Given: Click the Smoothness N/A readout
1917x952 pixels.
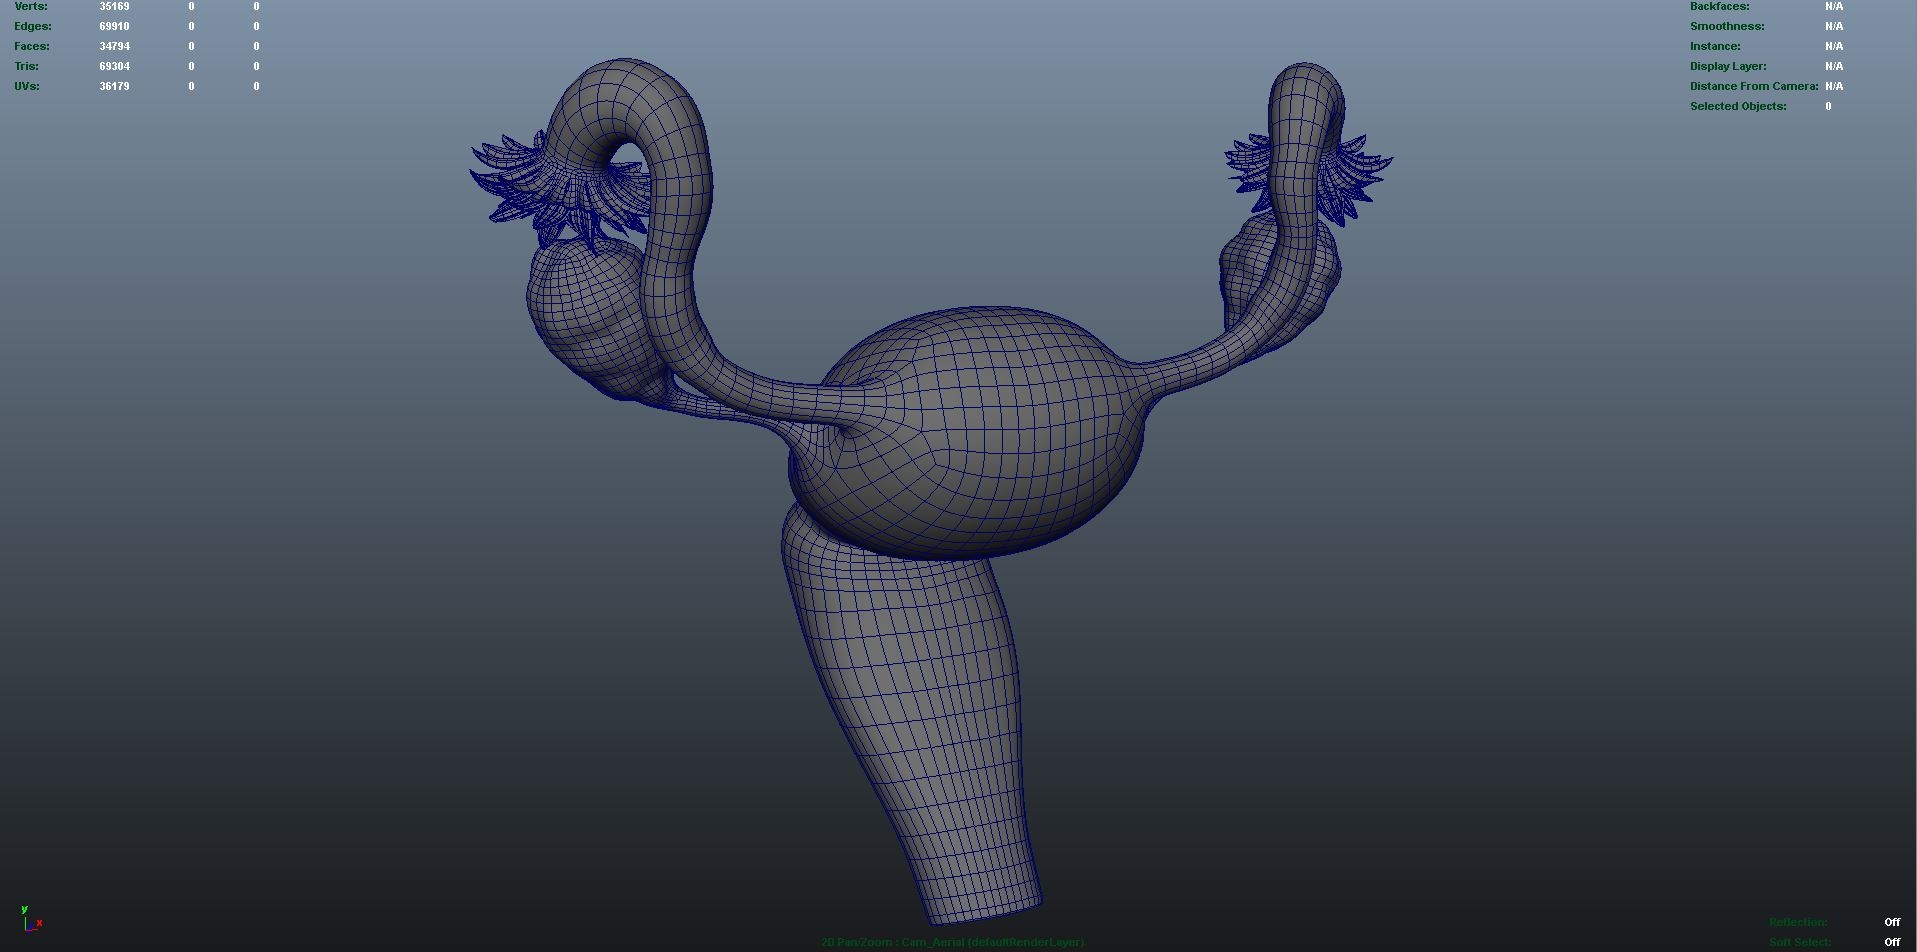Looking at the screenshot, I should point(1834,26).
